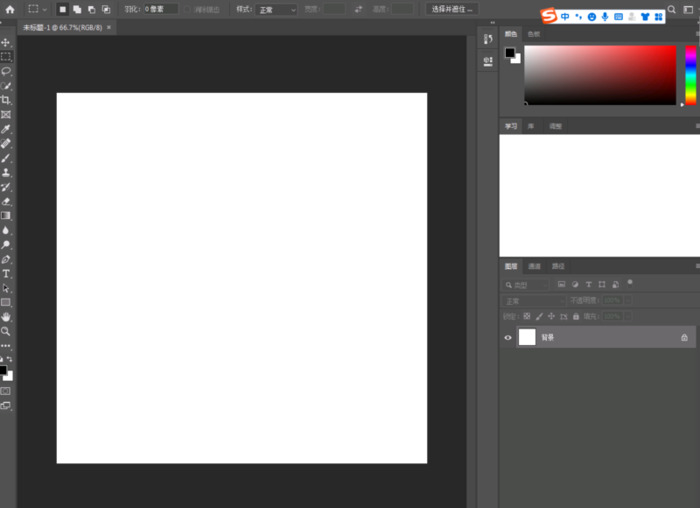
Task: Select the Crop tool
Action: click(6, 100)
